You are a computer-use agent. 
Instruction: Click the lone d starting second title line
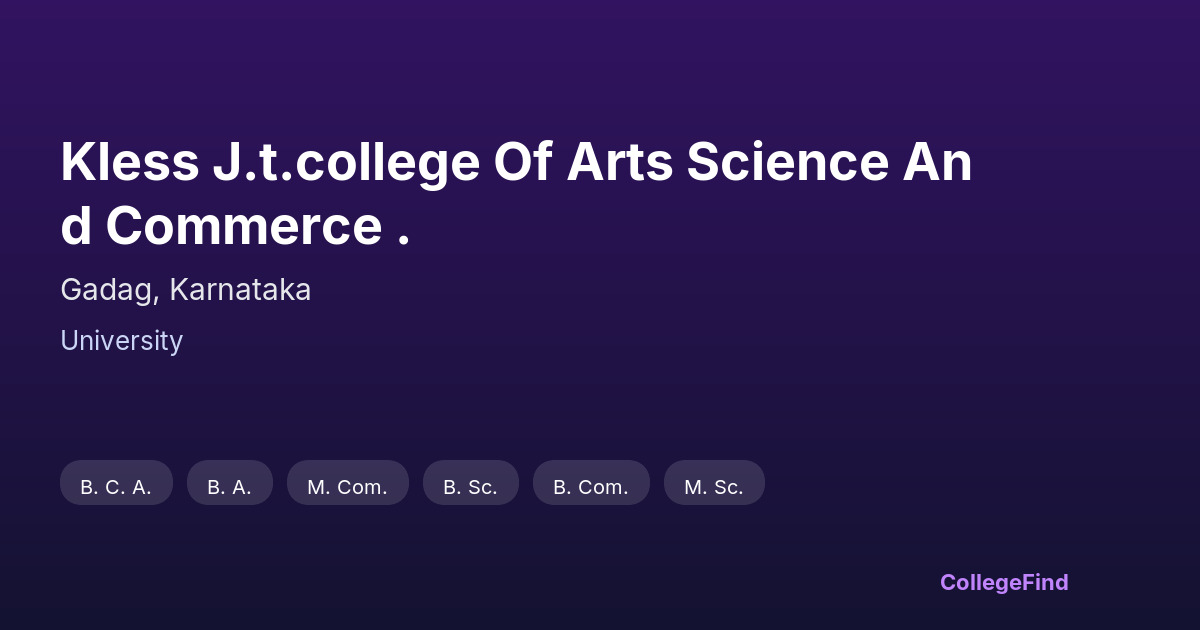(76, 226)
